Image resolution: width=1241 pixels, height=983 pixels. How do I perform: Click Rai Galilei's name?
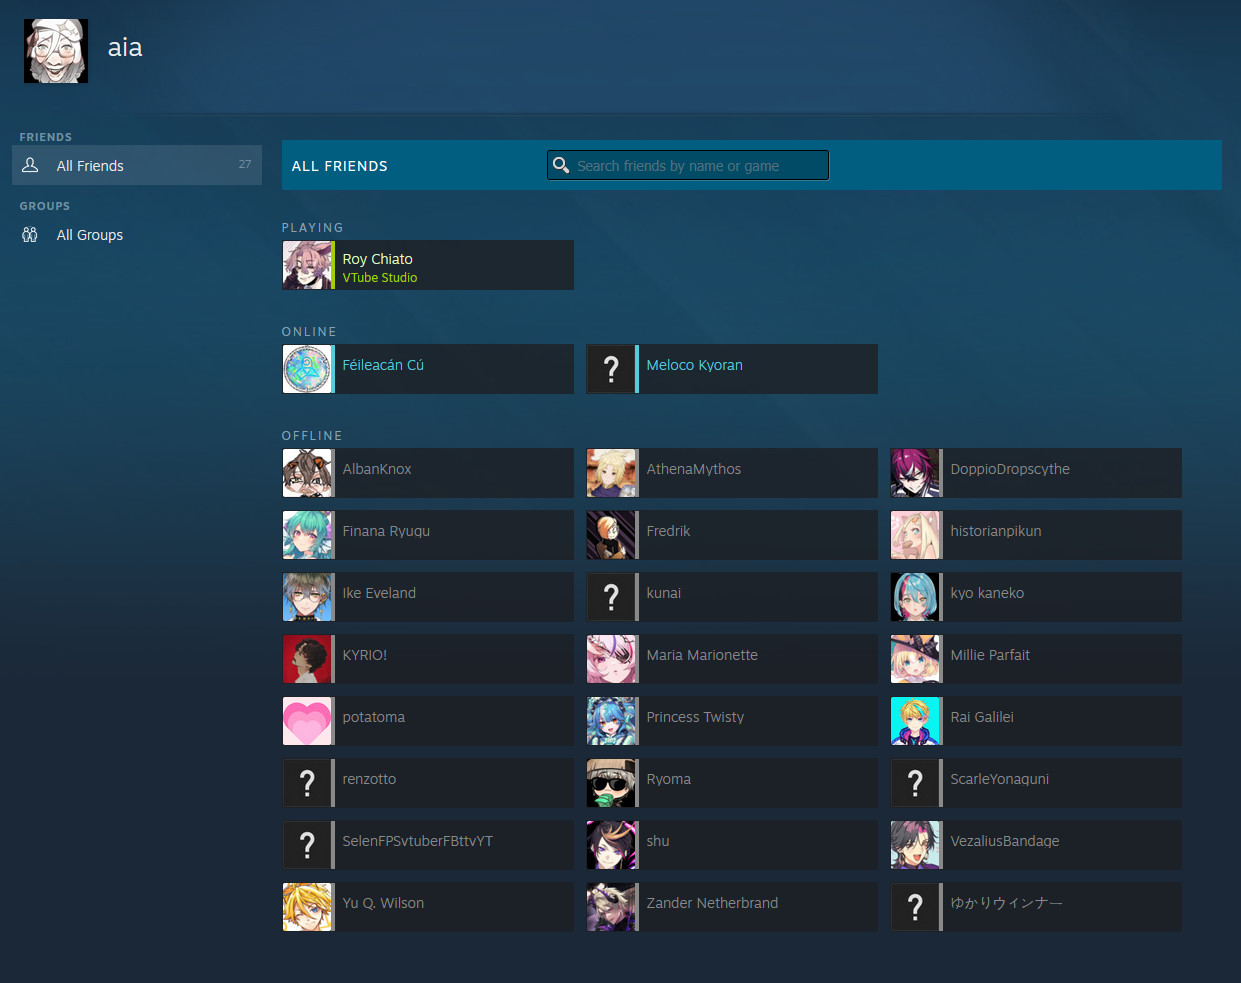[x=982, y=717]
